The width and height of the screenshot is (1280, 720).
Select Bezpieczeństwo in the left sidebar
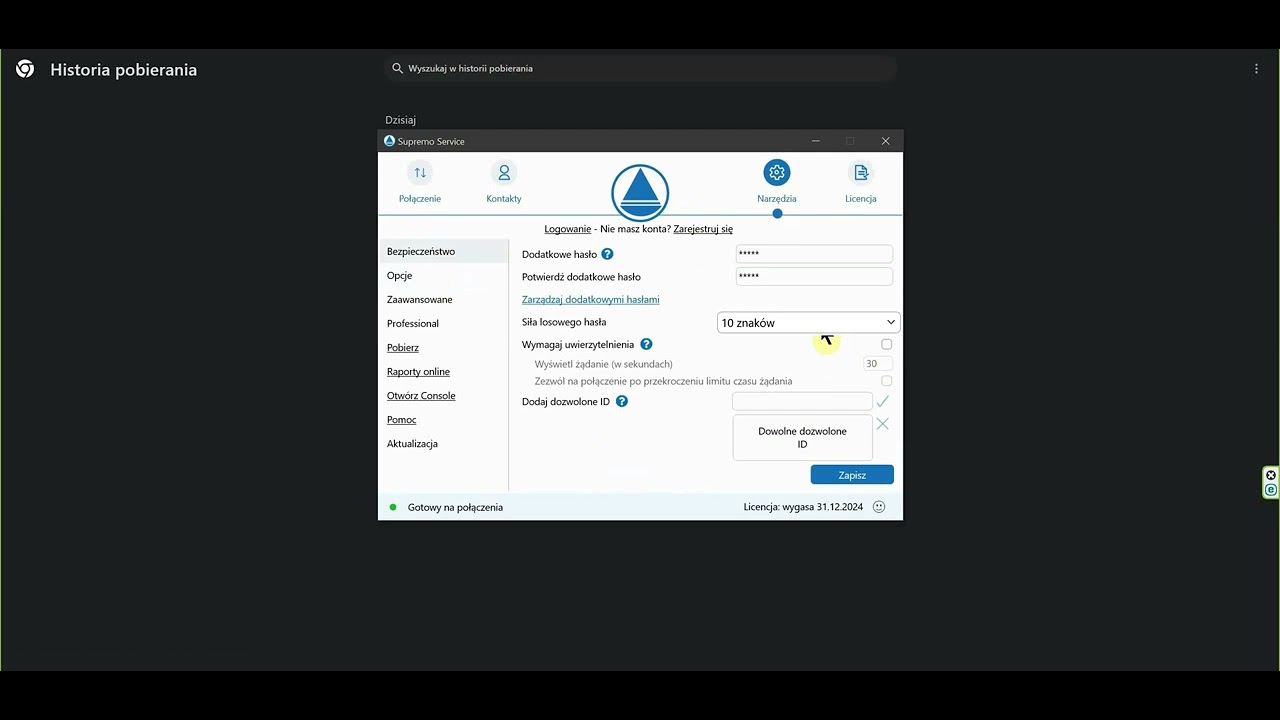(x=444, y=251)
